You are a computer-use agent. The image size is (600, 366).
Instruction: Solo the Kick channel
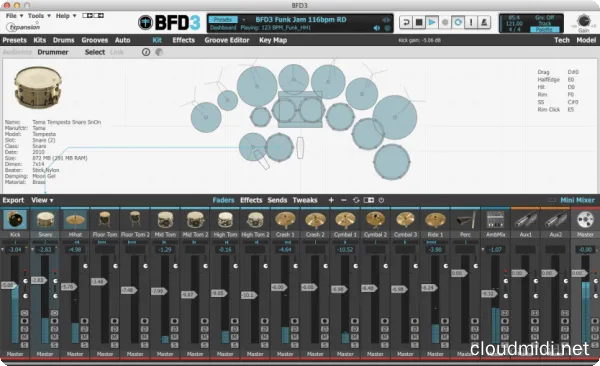[24, 345]
